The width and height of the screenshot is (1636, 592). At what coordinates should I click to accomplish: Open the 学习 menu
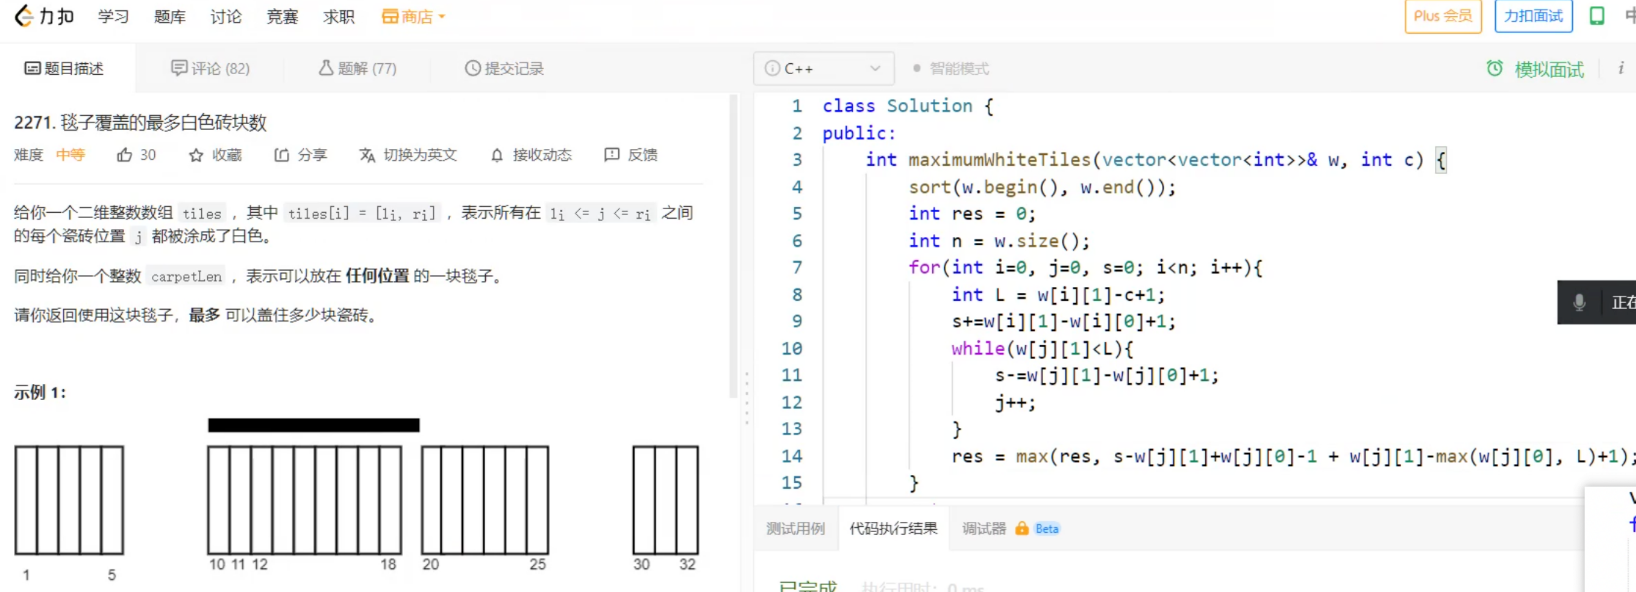[113, 17]
